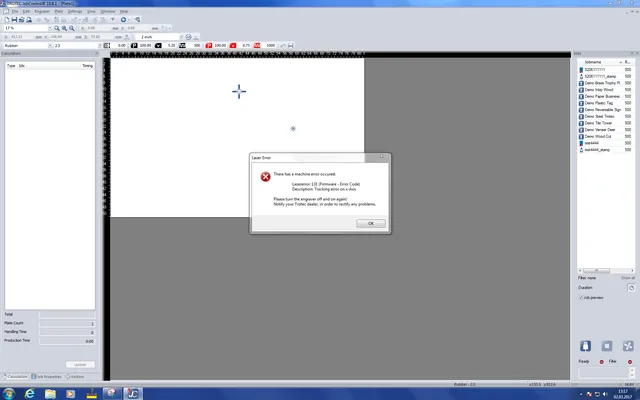Open the Engraver menu

[x=43, y=11]
